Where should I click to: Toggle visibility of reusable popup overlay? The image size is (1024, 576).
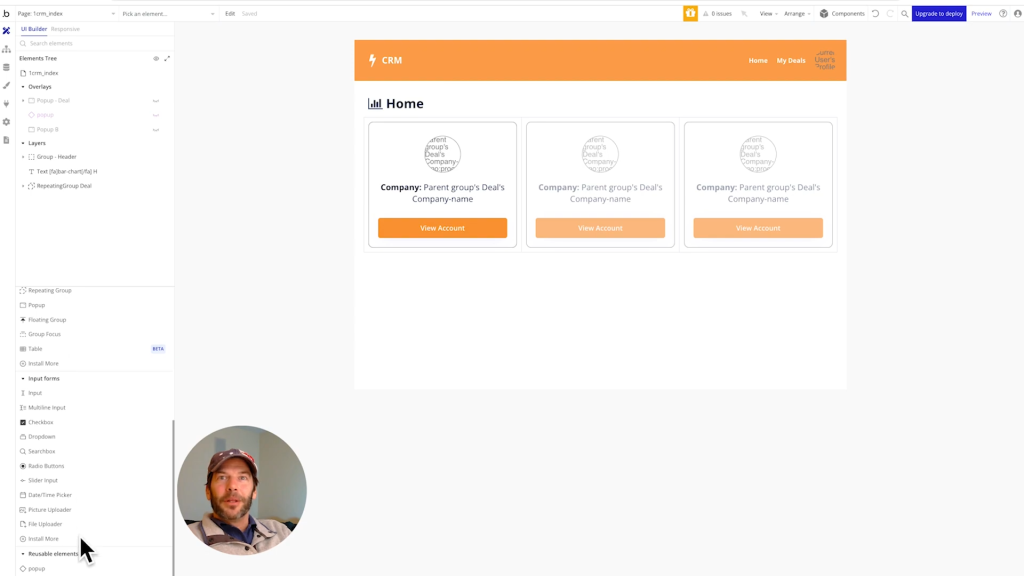pos(156,115)
